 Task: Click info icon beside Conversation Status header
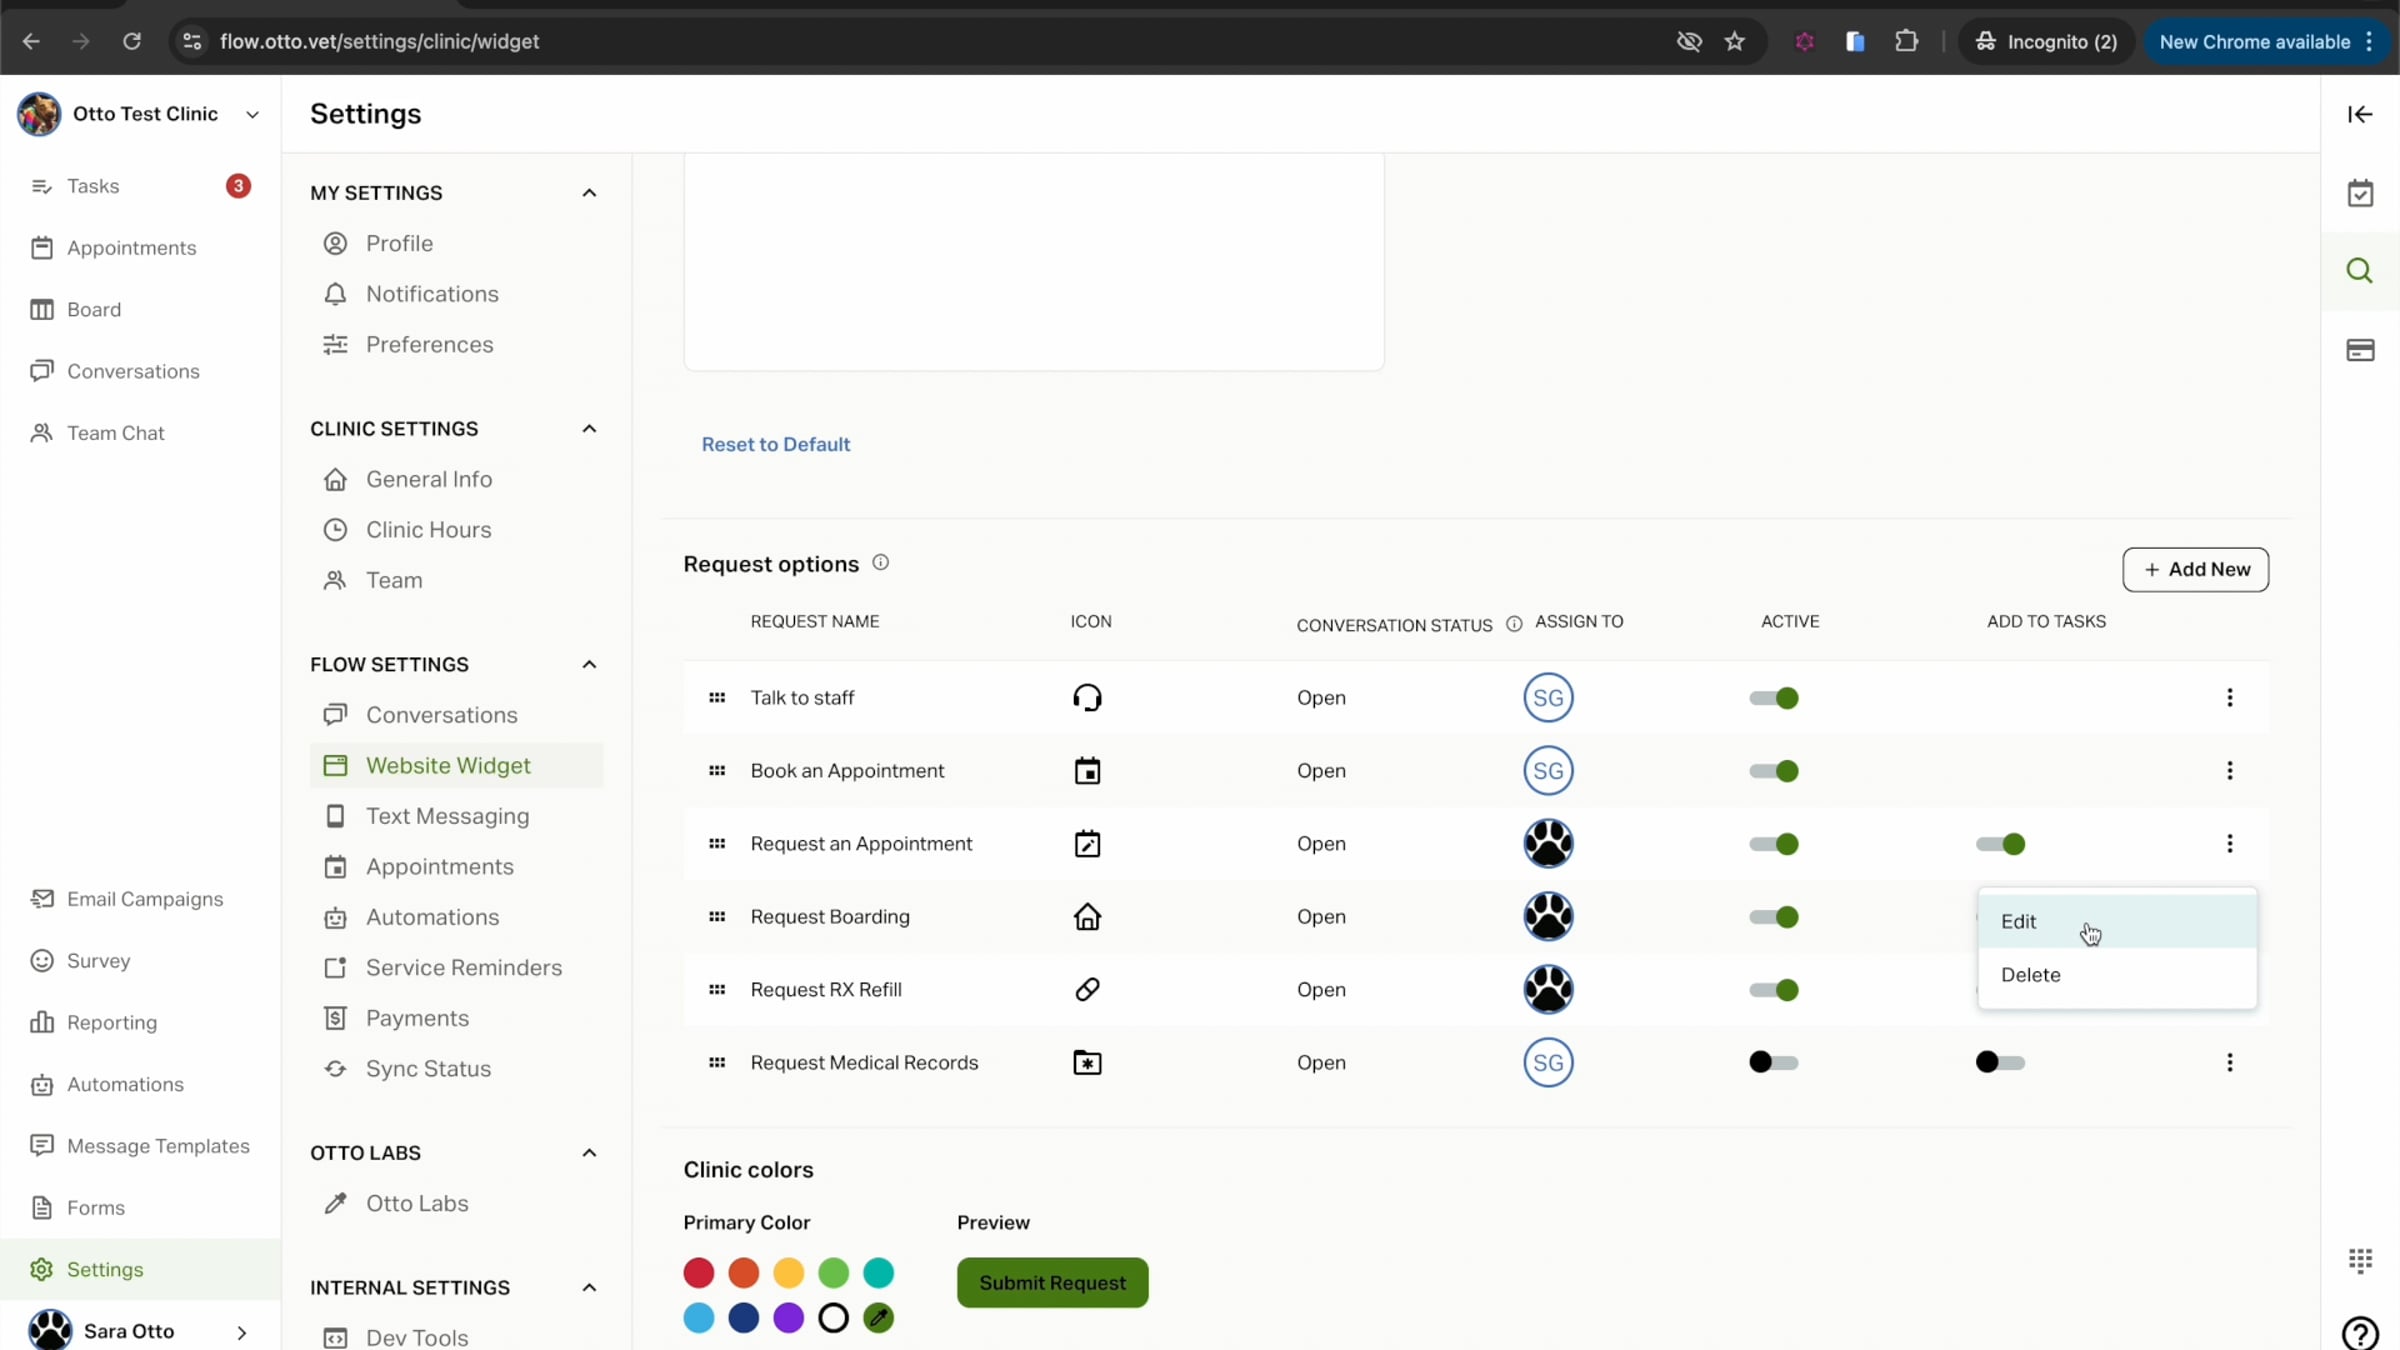click(x=1514, y=624)
